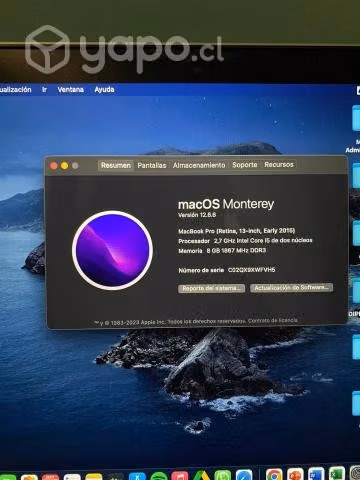Launch PowerPoint from the Dock
The height and width of the screenshot is (480, 360).
[x=295, y=475]
